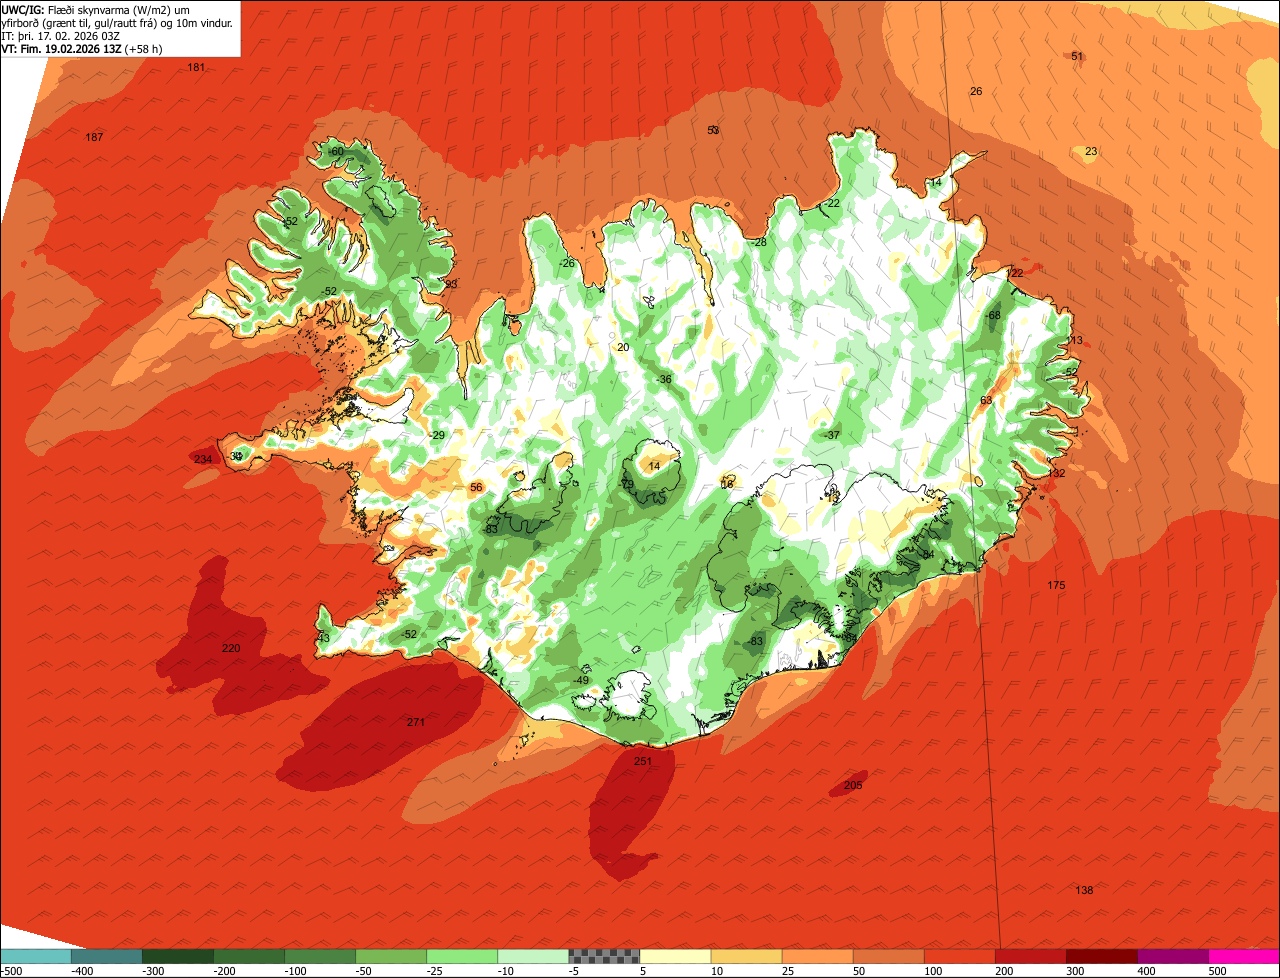Click the '-36' value in central Iceland
Viewport: 1280px width, 978px height.
(x=664, y=379)
